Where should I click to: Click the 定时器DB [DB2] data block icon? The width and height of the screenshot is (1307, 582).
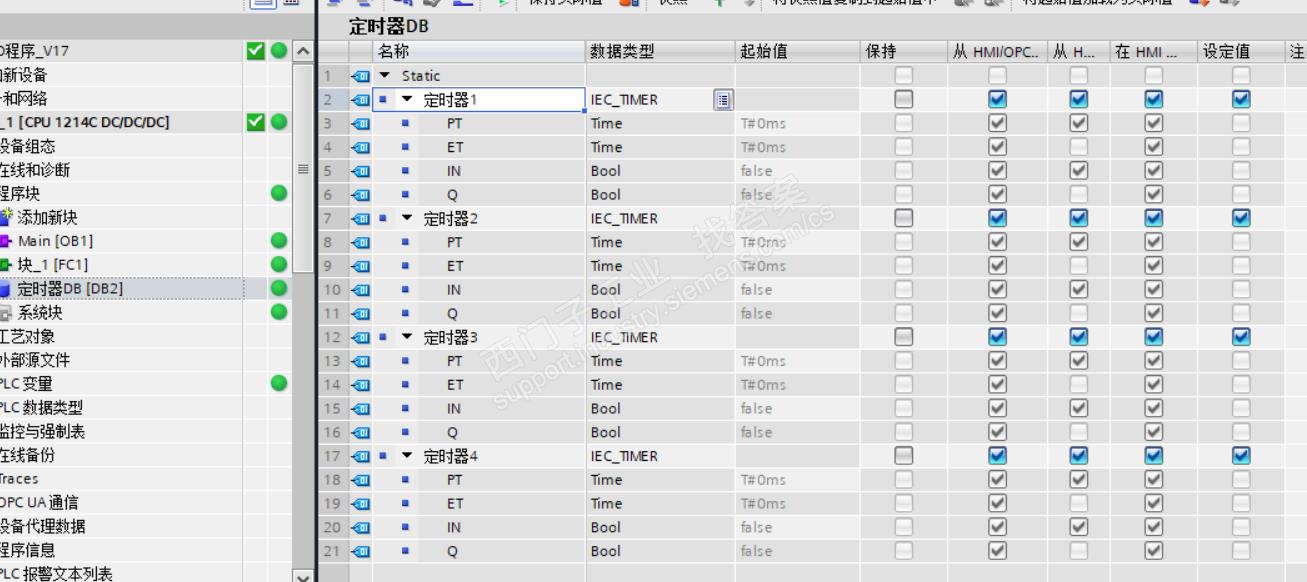[x=6, y=289]
